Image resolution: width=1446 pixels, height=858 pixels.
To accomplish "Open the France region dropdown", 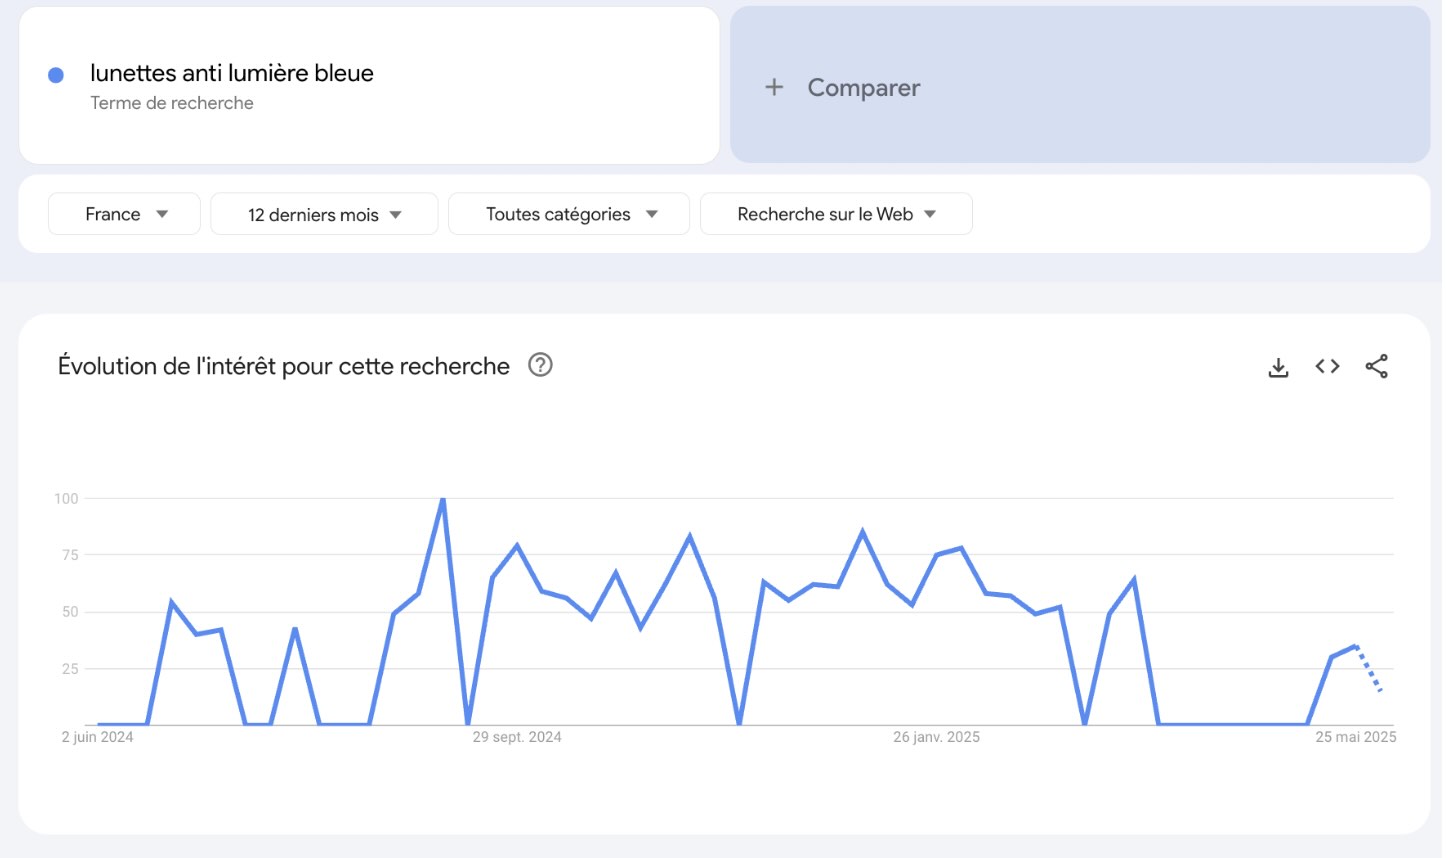I will (x=125, y=214).
